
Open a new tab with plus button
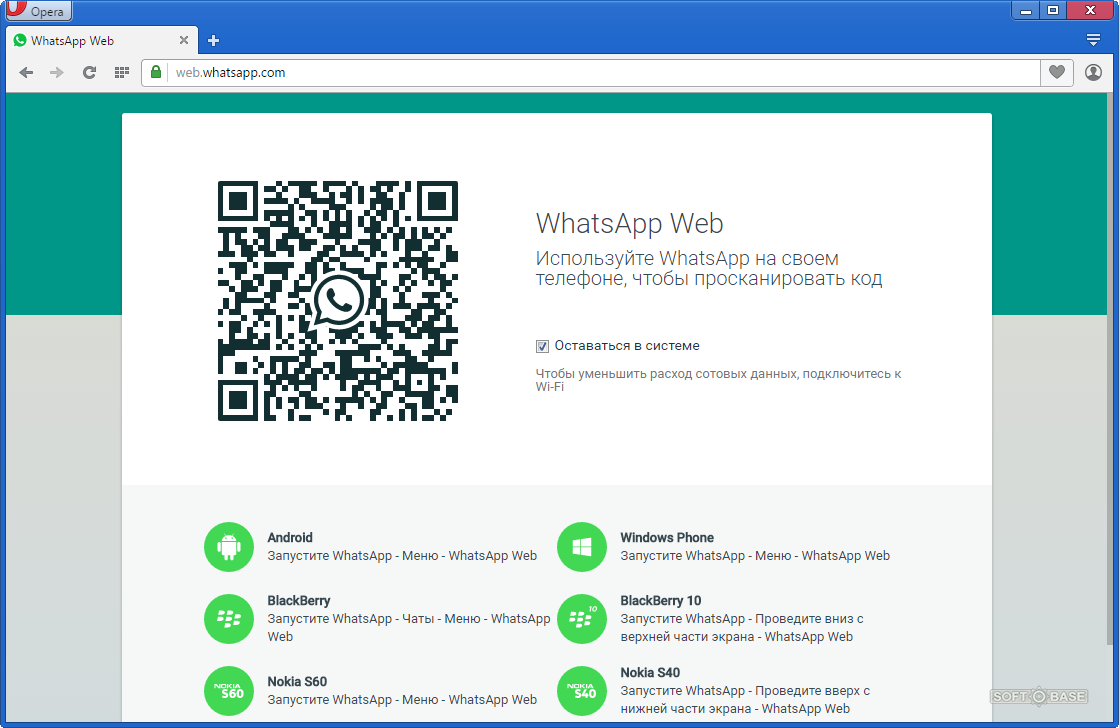point(213,41)
